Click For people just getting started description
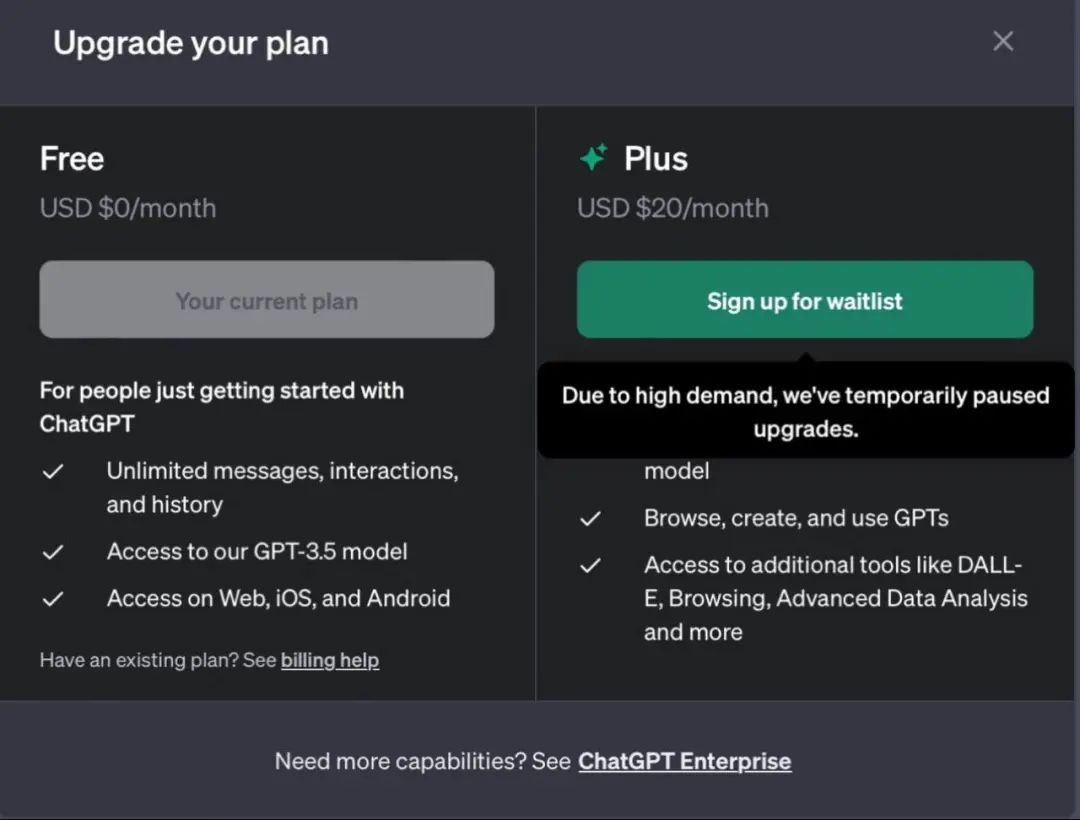This screenshot has height=820, width=1080. 222,407
